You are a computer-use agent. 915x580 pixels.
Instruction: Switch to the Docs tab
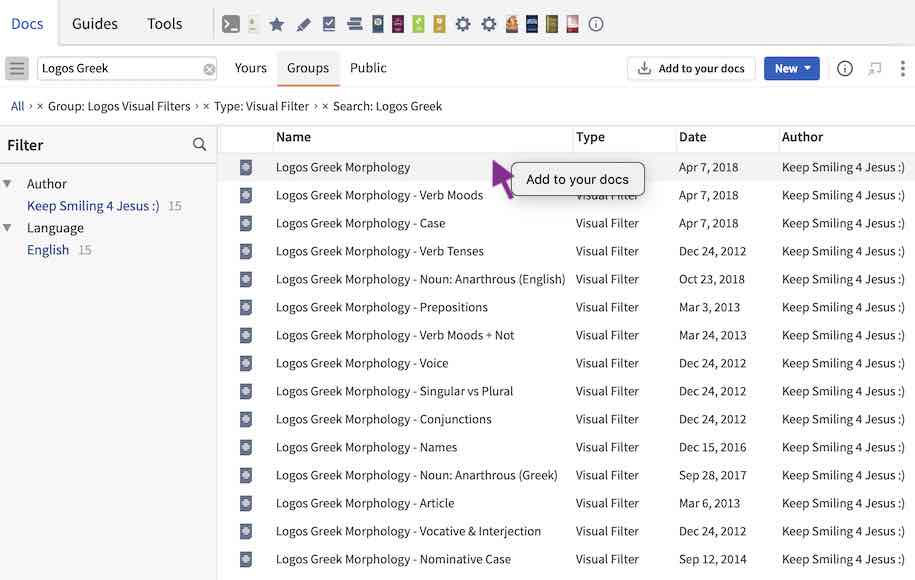(x=27, y=24)
